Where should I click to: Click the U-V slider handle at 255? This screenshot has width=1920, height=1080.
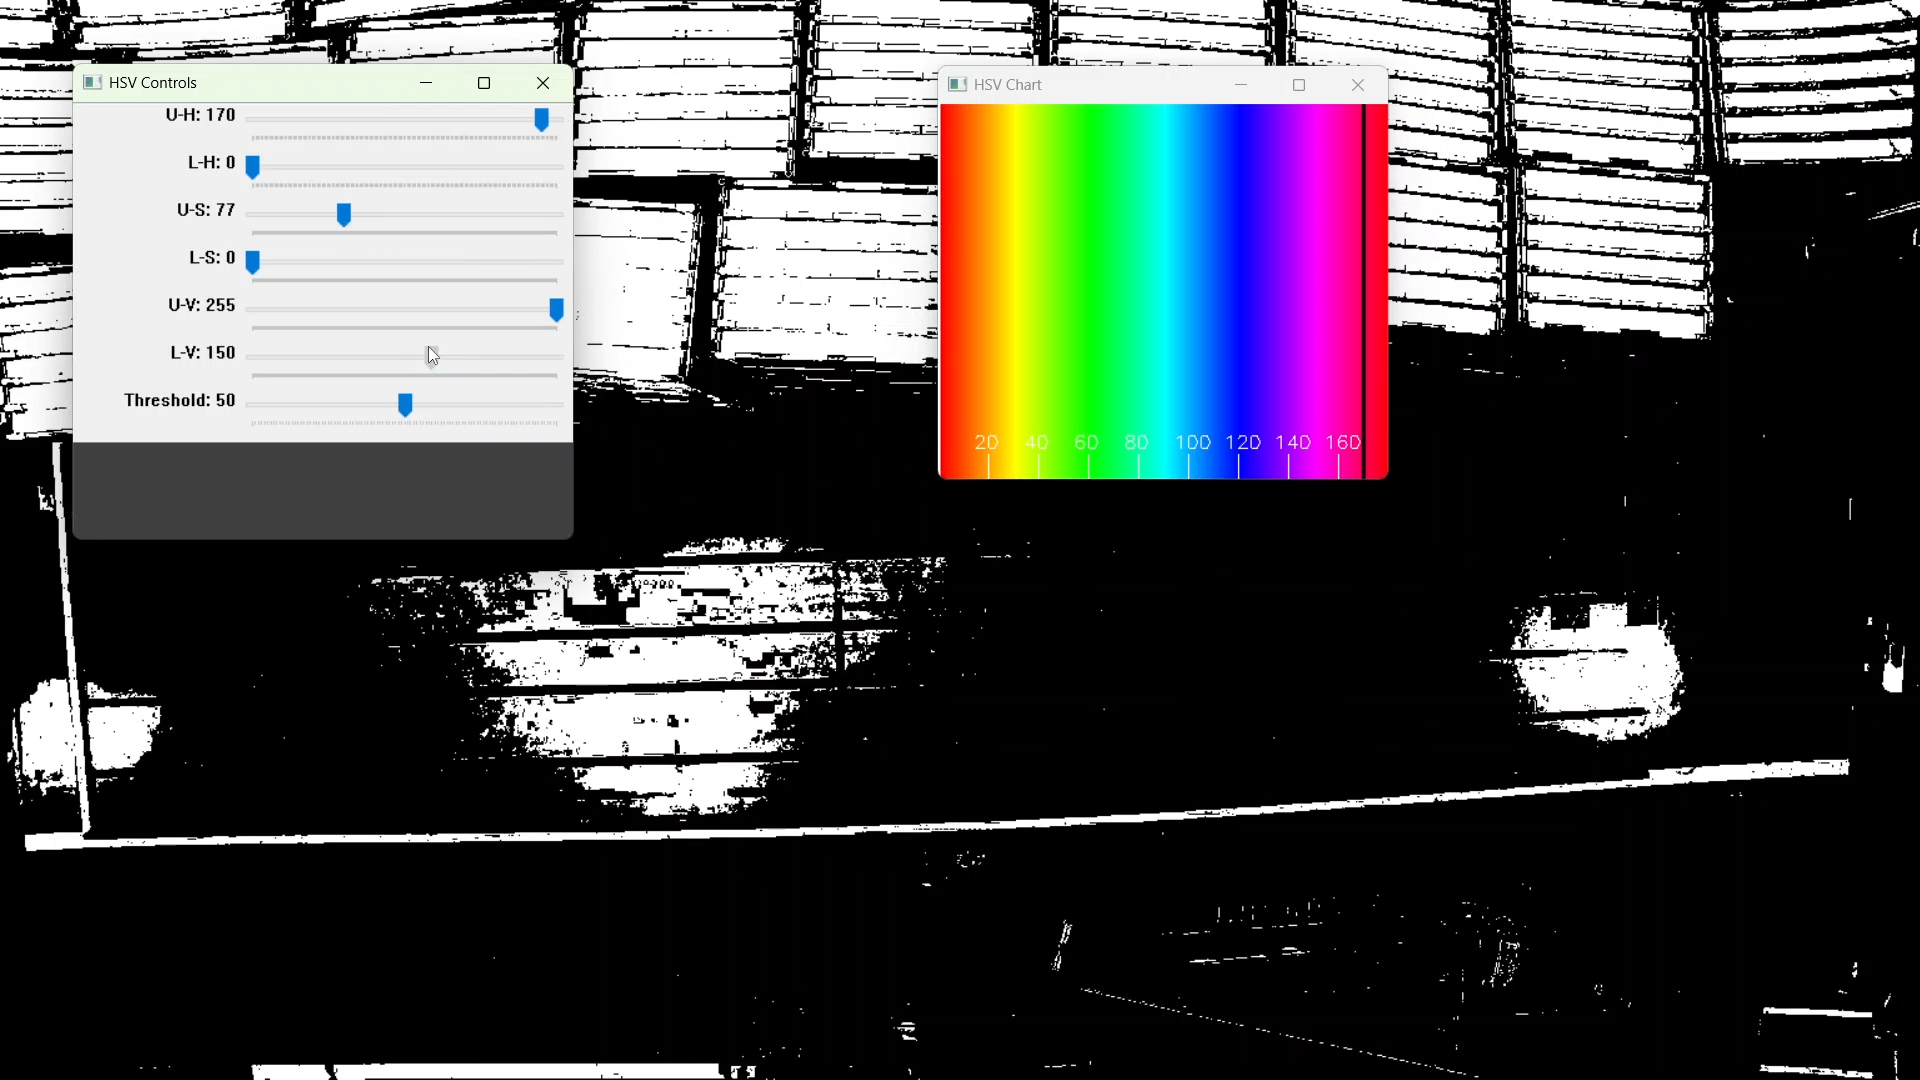pos(557,310)
